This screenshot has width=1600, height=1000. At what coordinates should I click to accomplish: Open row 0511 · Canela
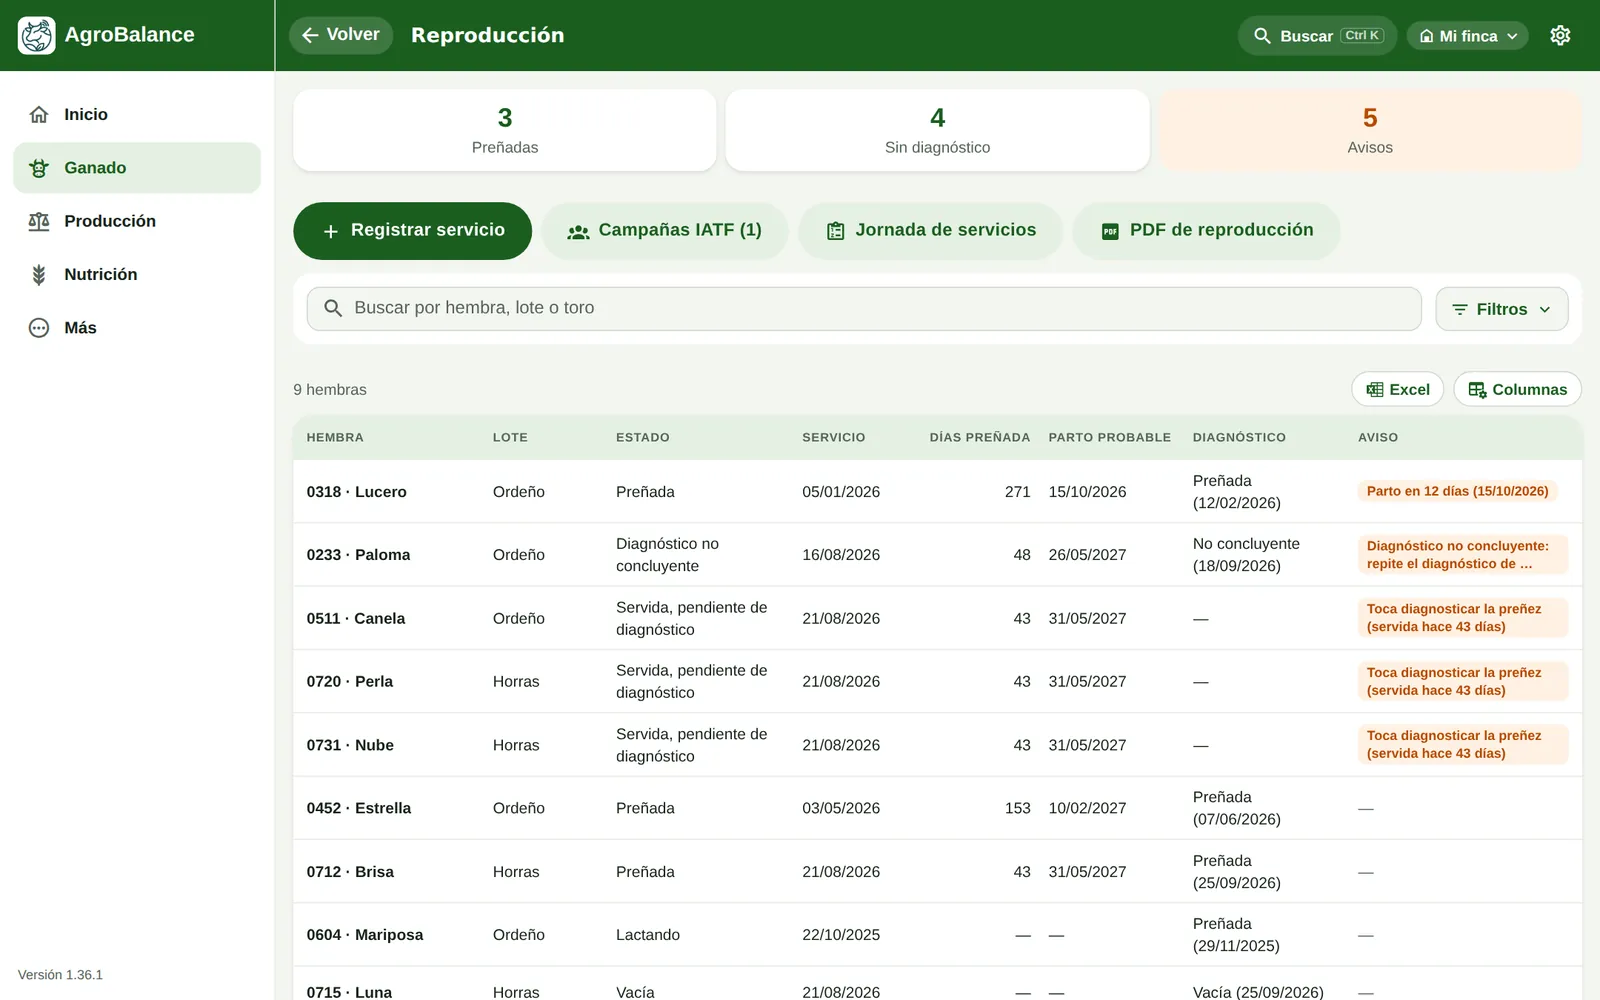937,618
